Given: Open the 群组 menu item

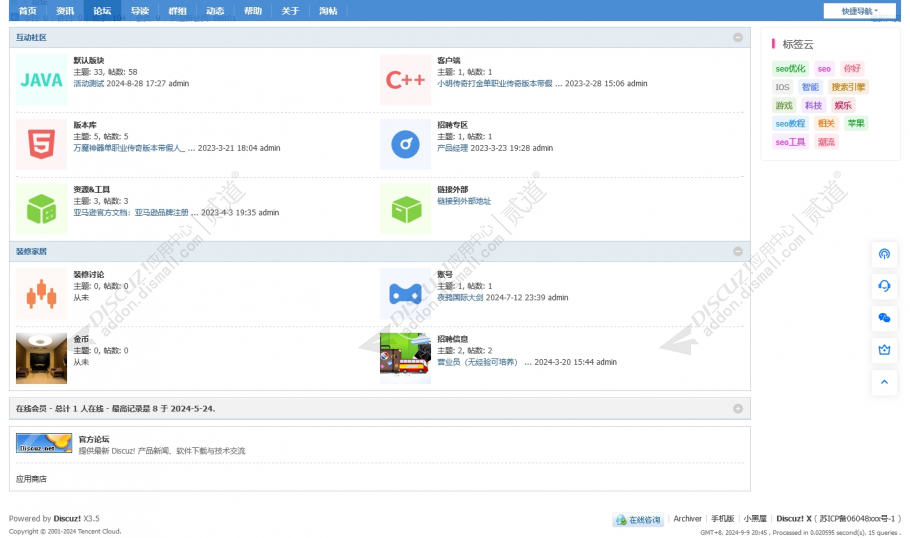Looking at the screenshot, I should [178, 10].
